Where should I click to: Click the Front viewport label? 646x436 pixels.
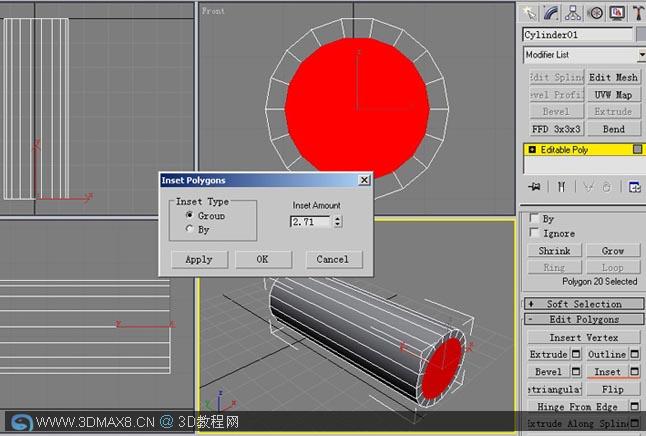click(x=213, y=11)
